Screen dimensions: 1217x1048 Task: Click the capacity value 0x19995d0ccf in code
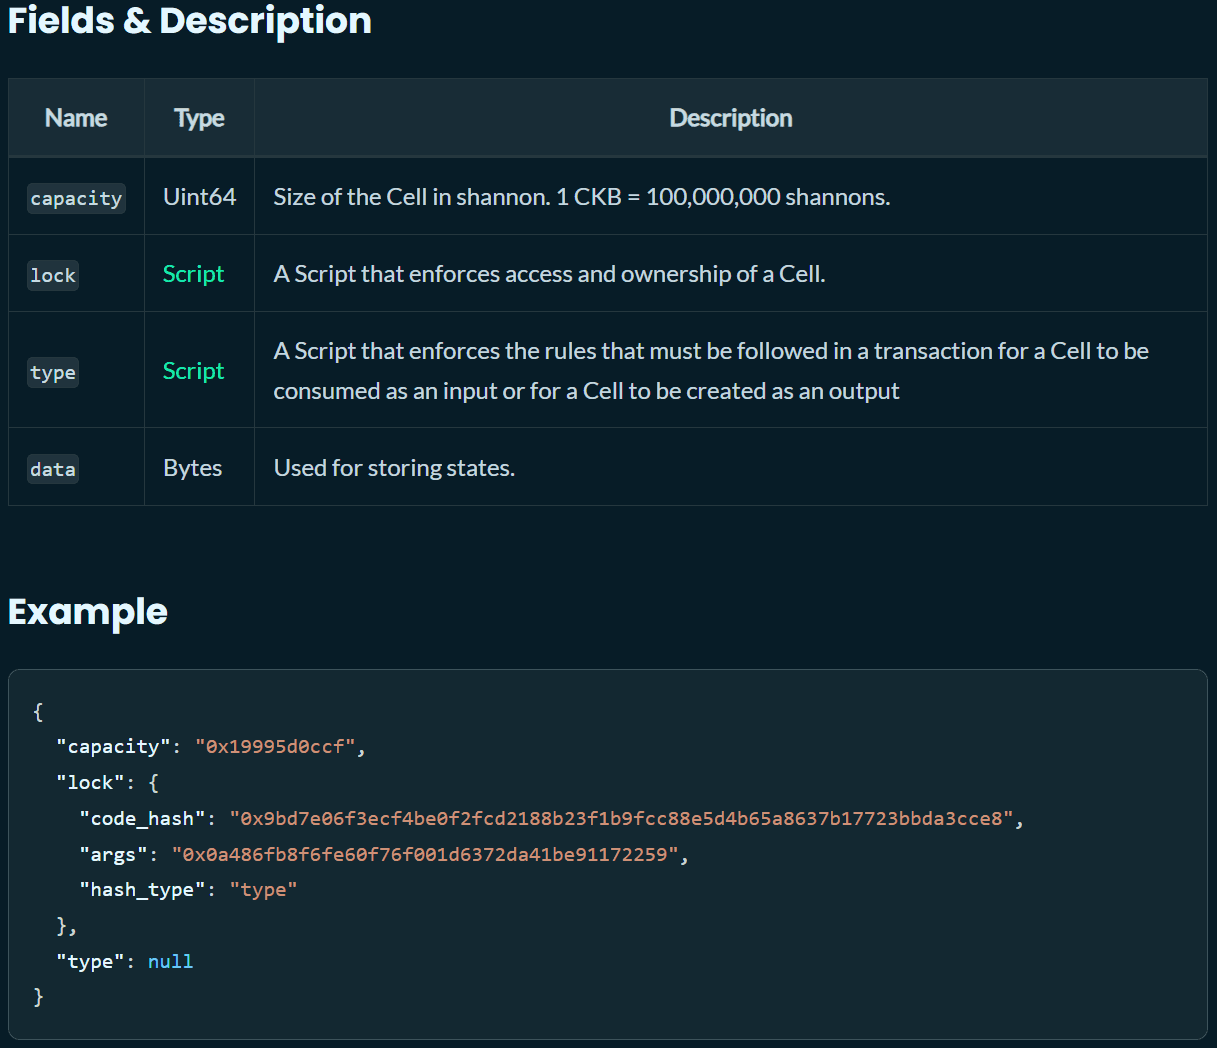click(x=275, y=747)
